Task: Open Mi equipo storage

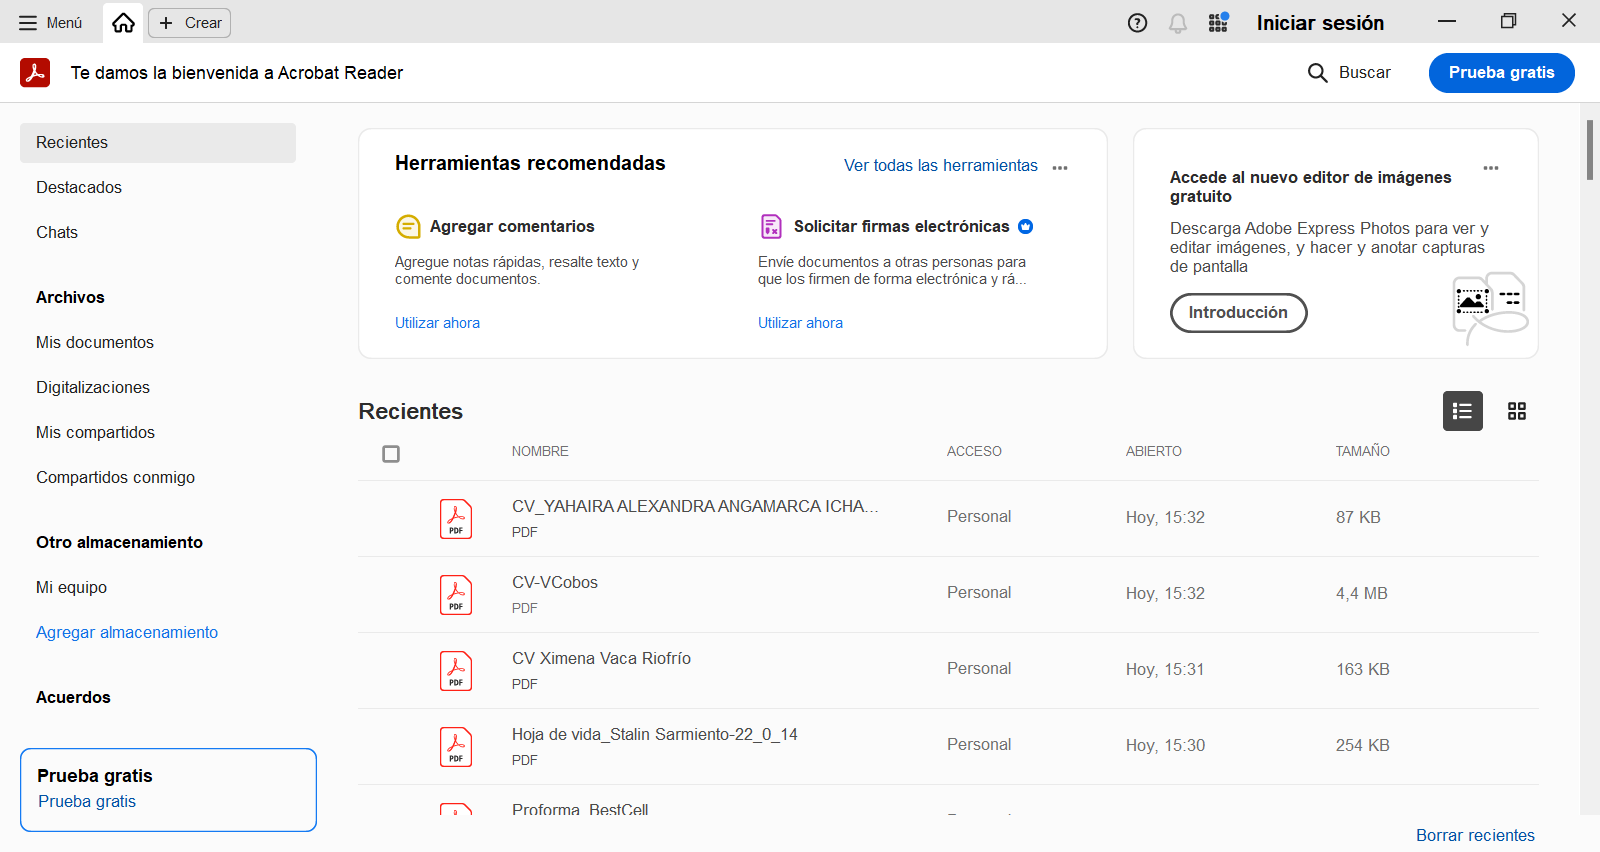Action: (71, 588)
